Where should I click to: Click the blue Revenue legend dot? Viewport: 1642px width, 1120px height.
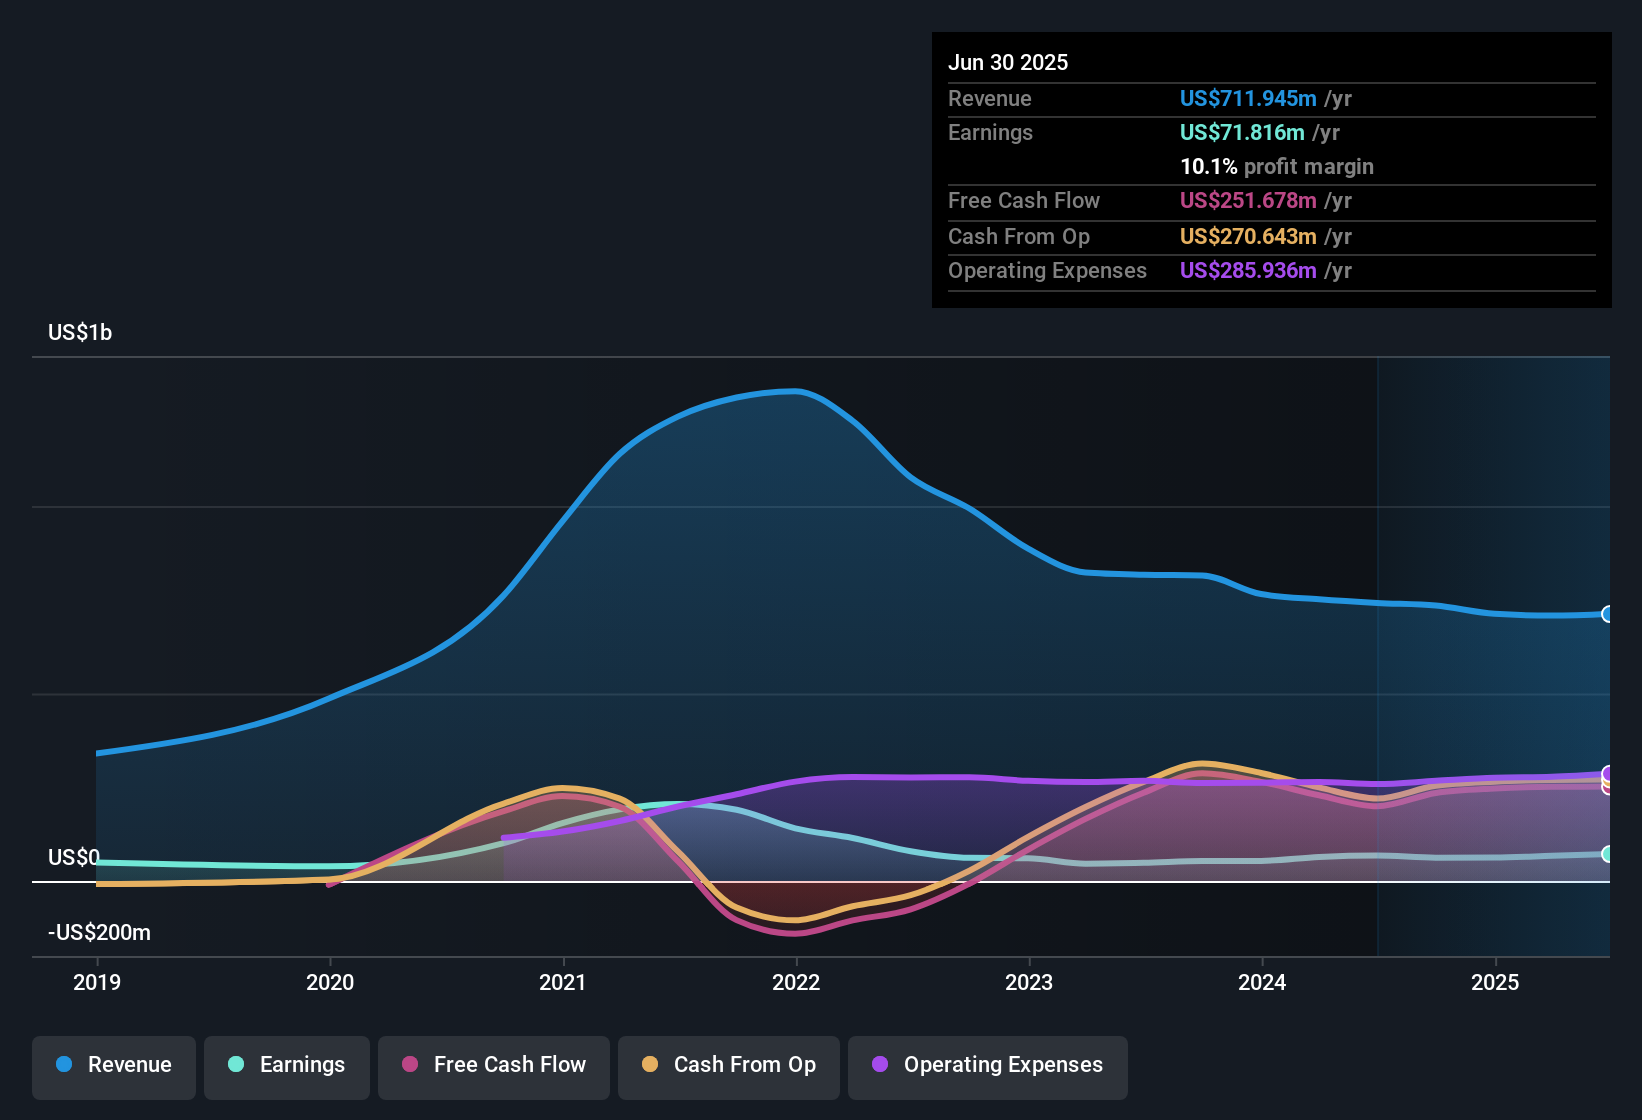(x=64, y=1064)
